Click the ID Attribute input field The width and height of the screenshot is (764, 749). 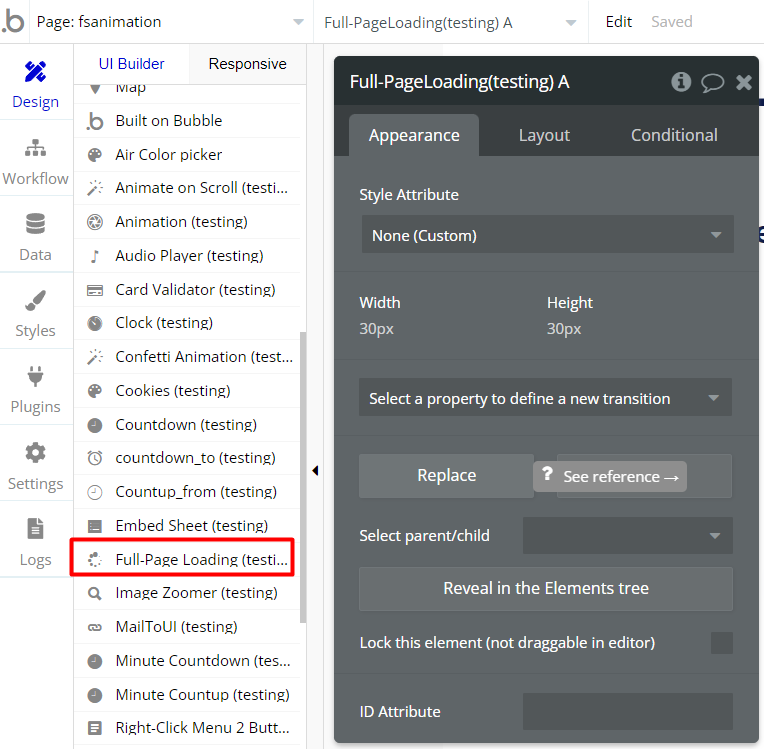(x=627, y=712)
